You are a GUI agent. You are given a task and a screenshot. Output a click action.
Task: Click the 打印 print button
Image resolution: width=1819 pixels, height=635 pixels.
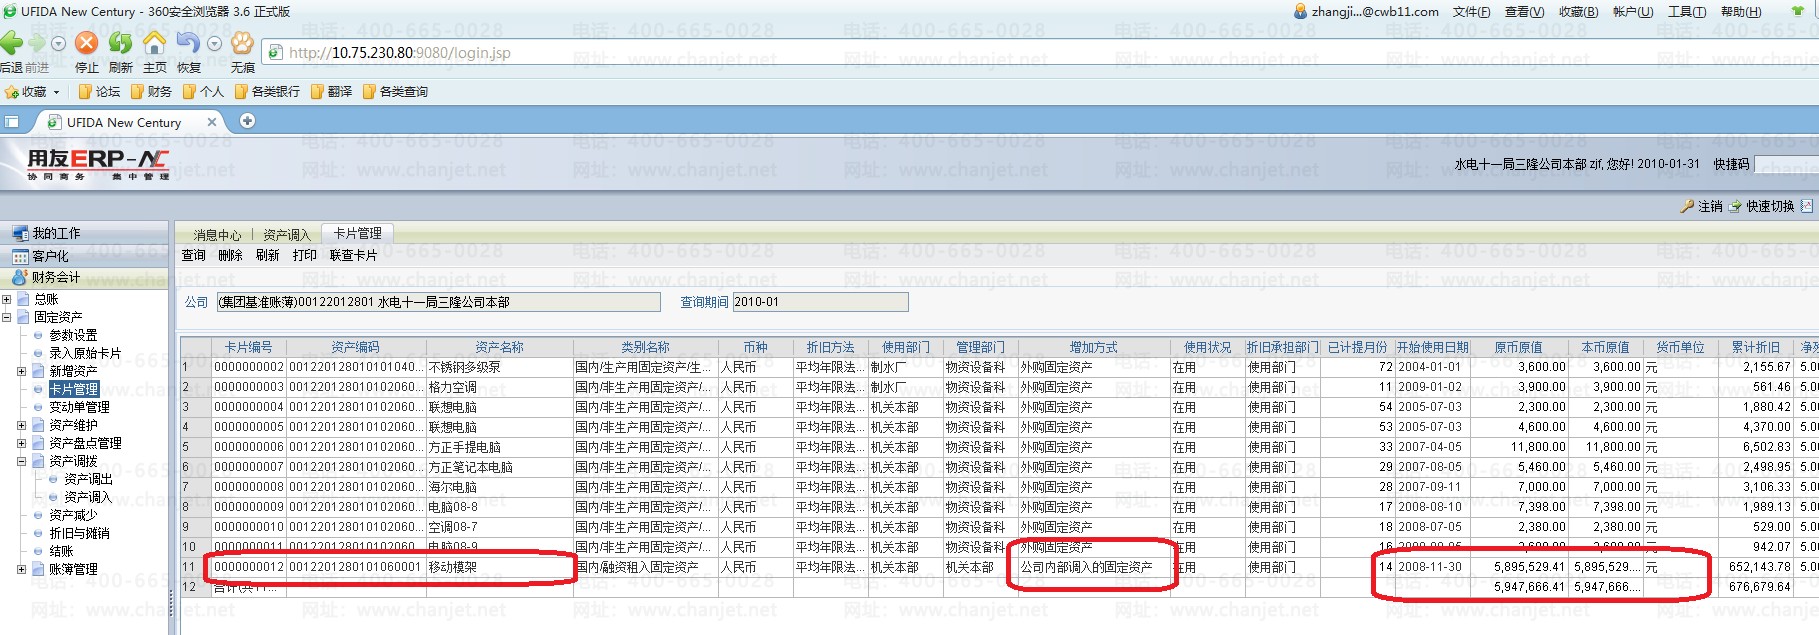click(x=305, y=256)
